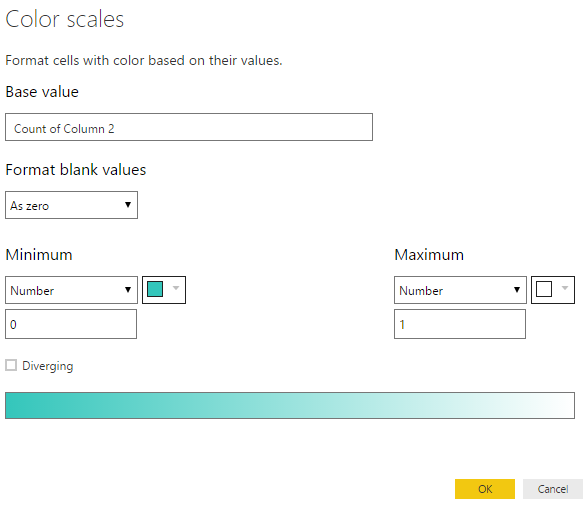587x506 pixels.
Task: Enable the Diverging checkbox
Action: click(11, 365)
